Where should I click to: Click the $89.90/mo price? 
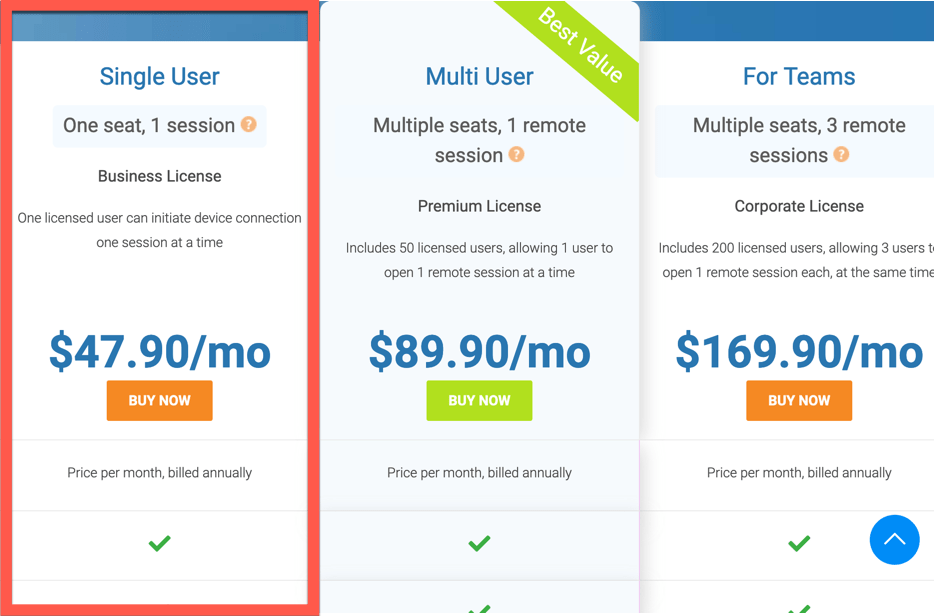[x=480, y=351]
